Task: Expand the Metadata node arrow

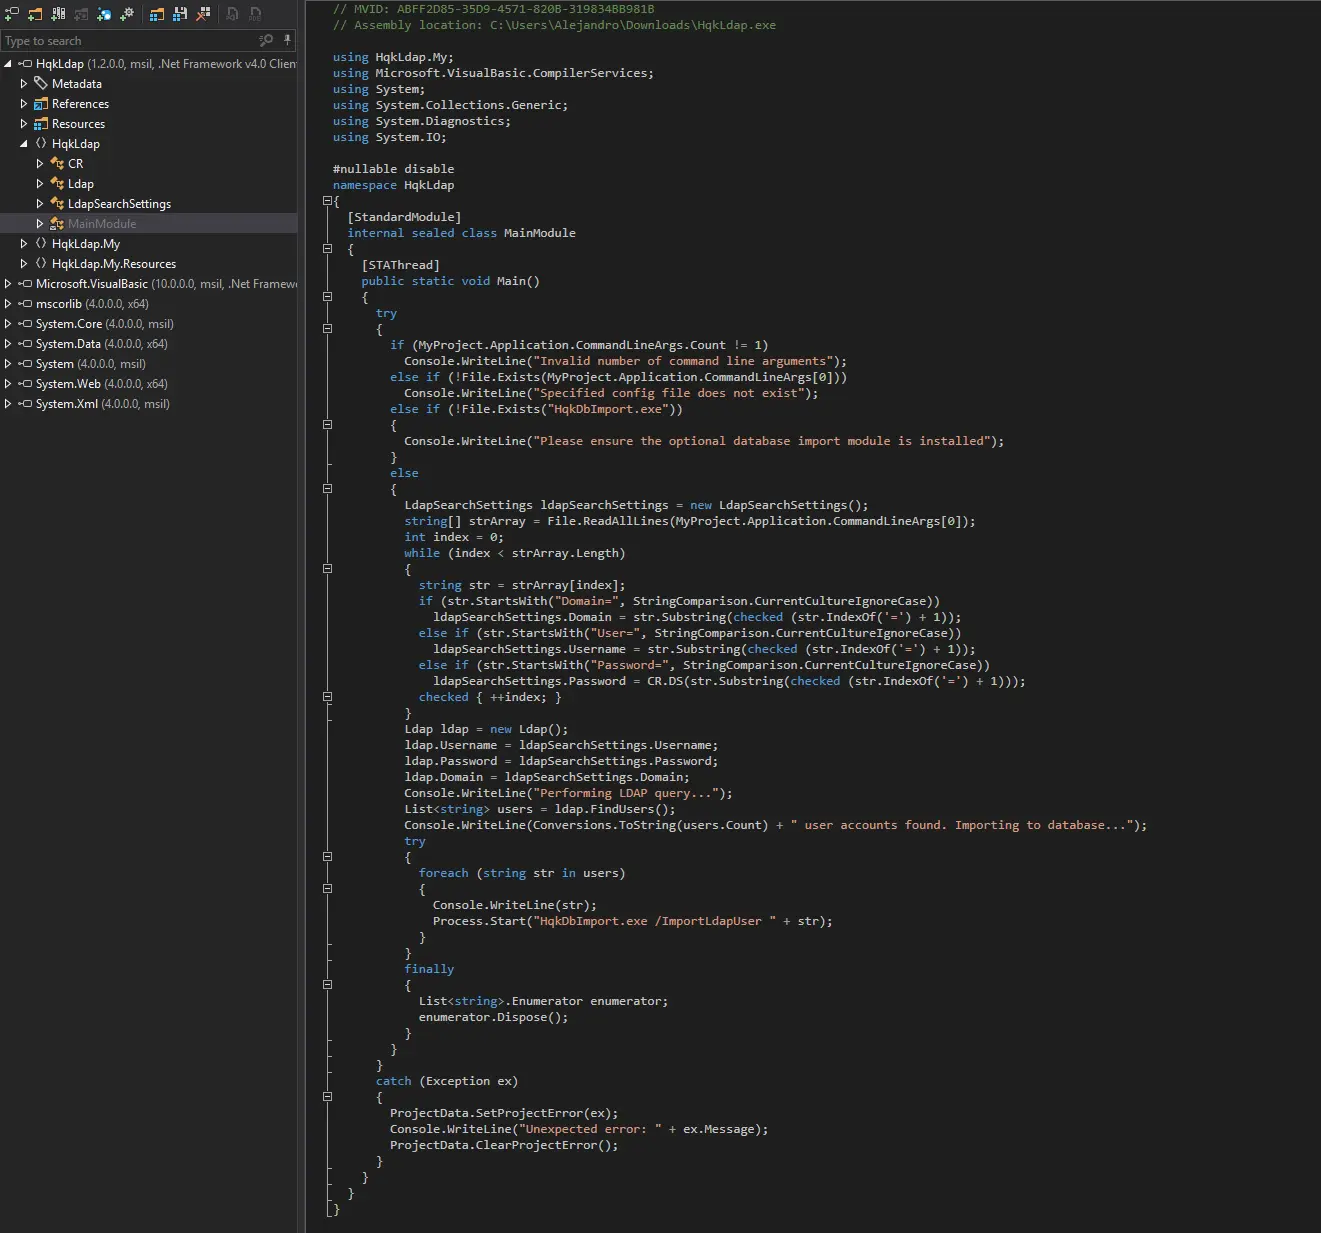Action: tap(24, 83)
